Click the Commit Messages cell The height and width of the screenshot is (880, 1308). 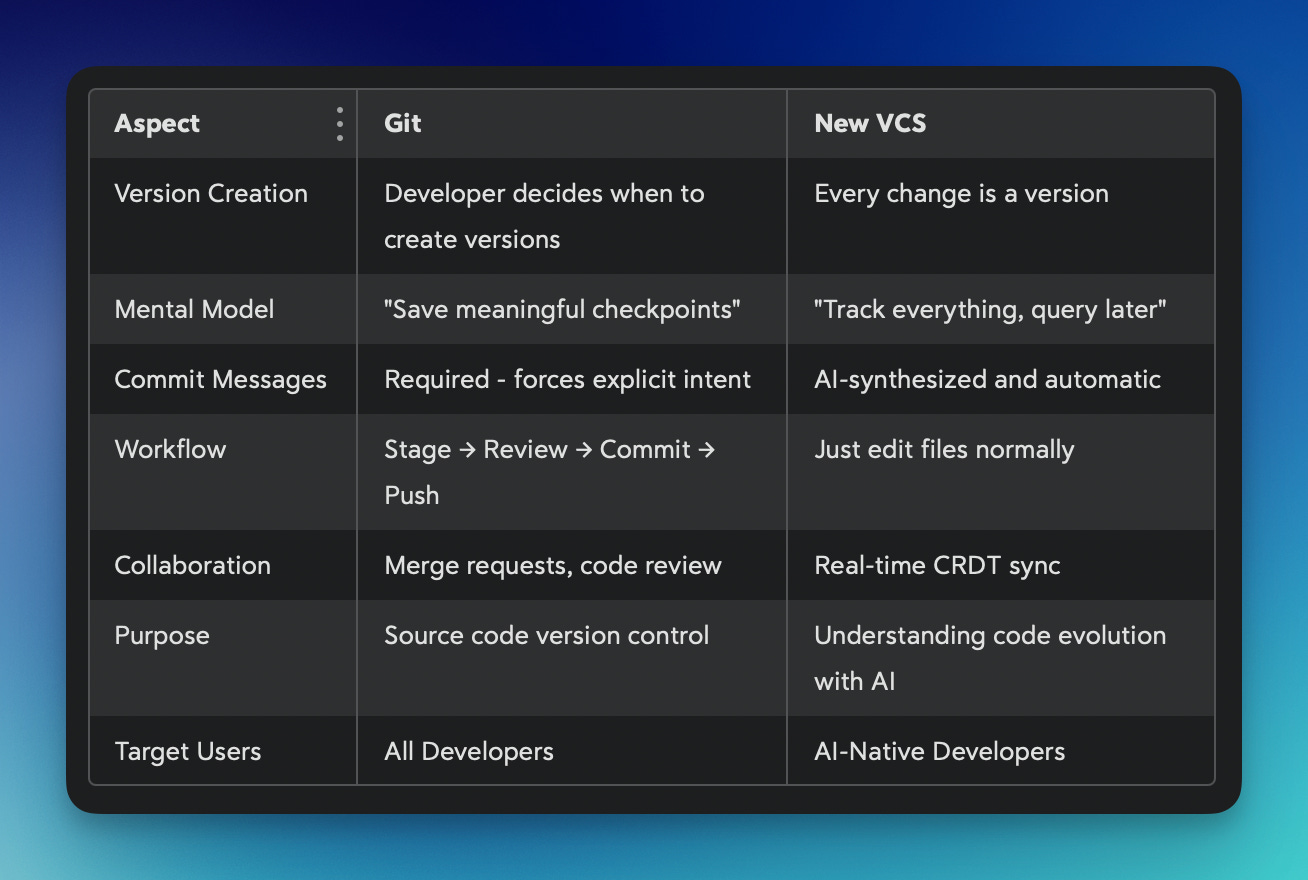click(223, 379)
